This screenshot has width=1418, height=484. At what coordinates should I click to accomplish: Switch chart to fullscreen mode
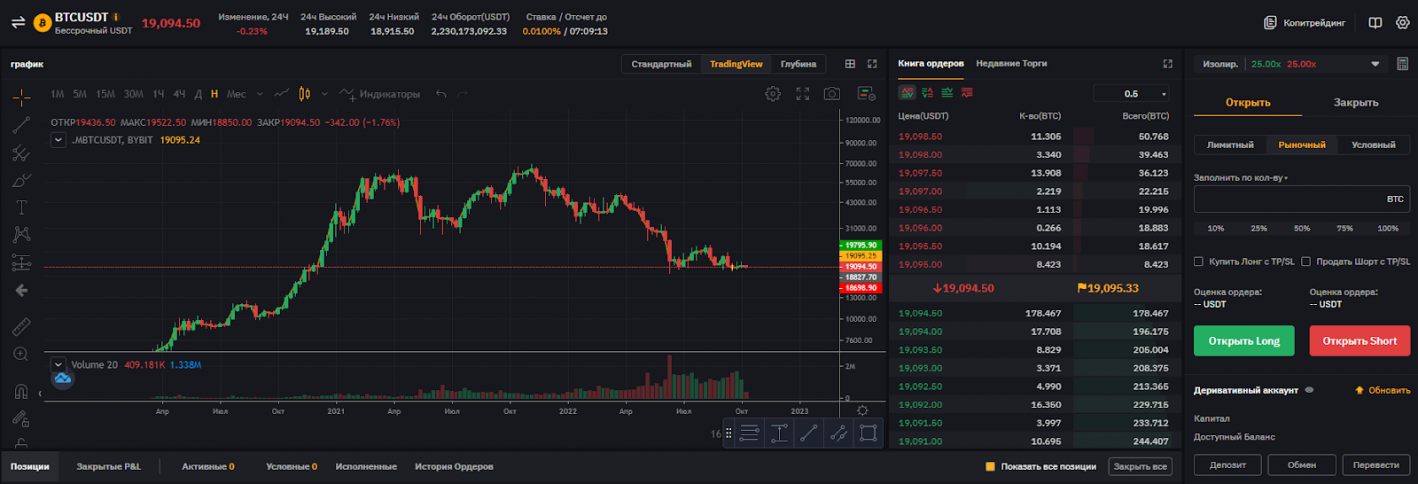pos(802,94)
